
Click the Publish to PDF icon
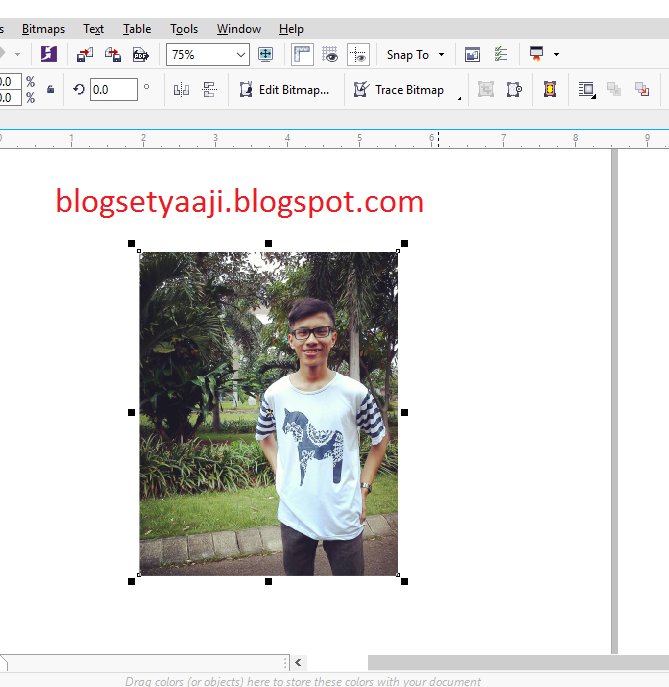coord(141,55)
